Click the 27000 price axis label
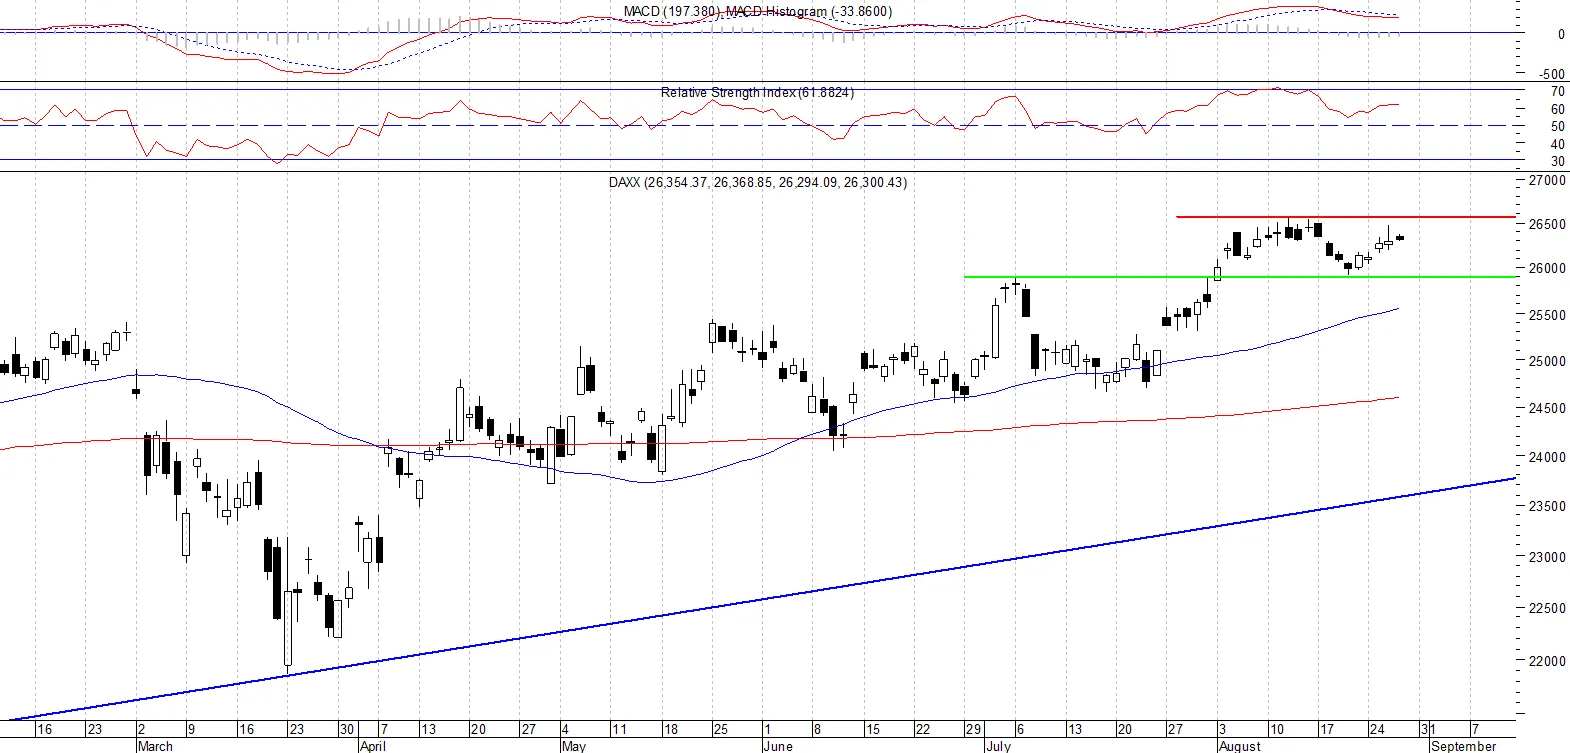 [x=1547, y=180]
